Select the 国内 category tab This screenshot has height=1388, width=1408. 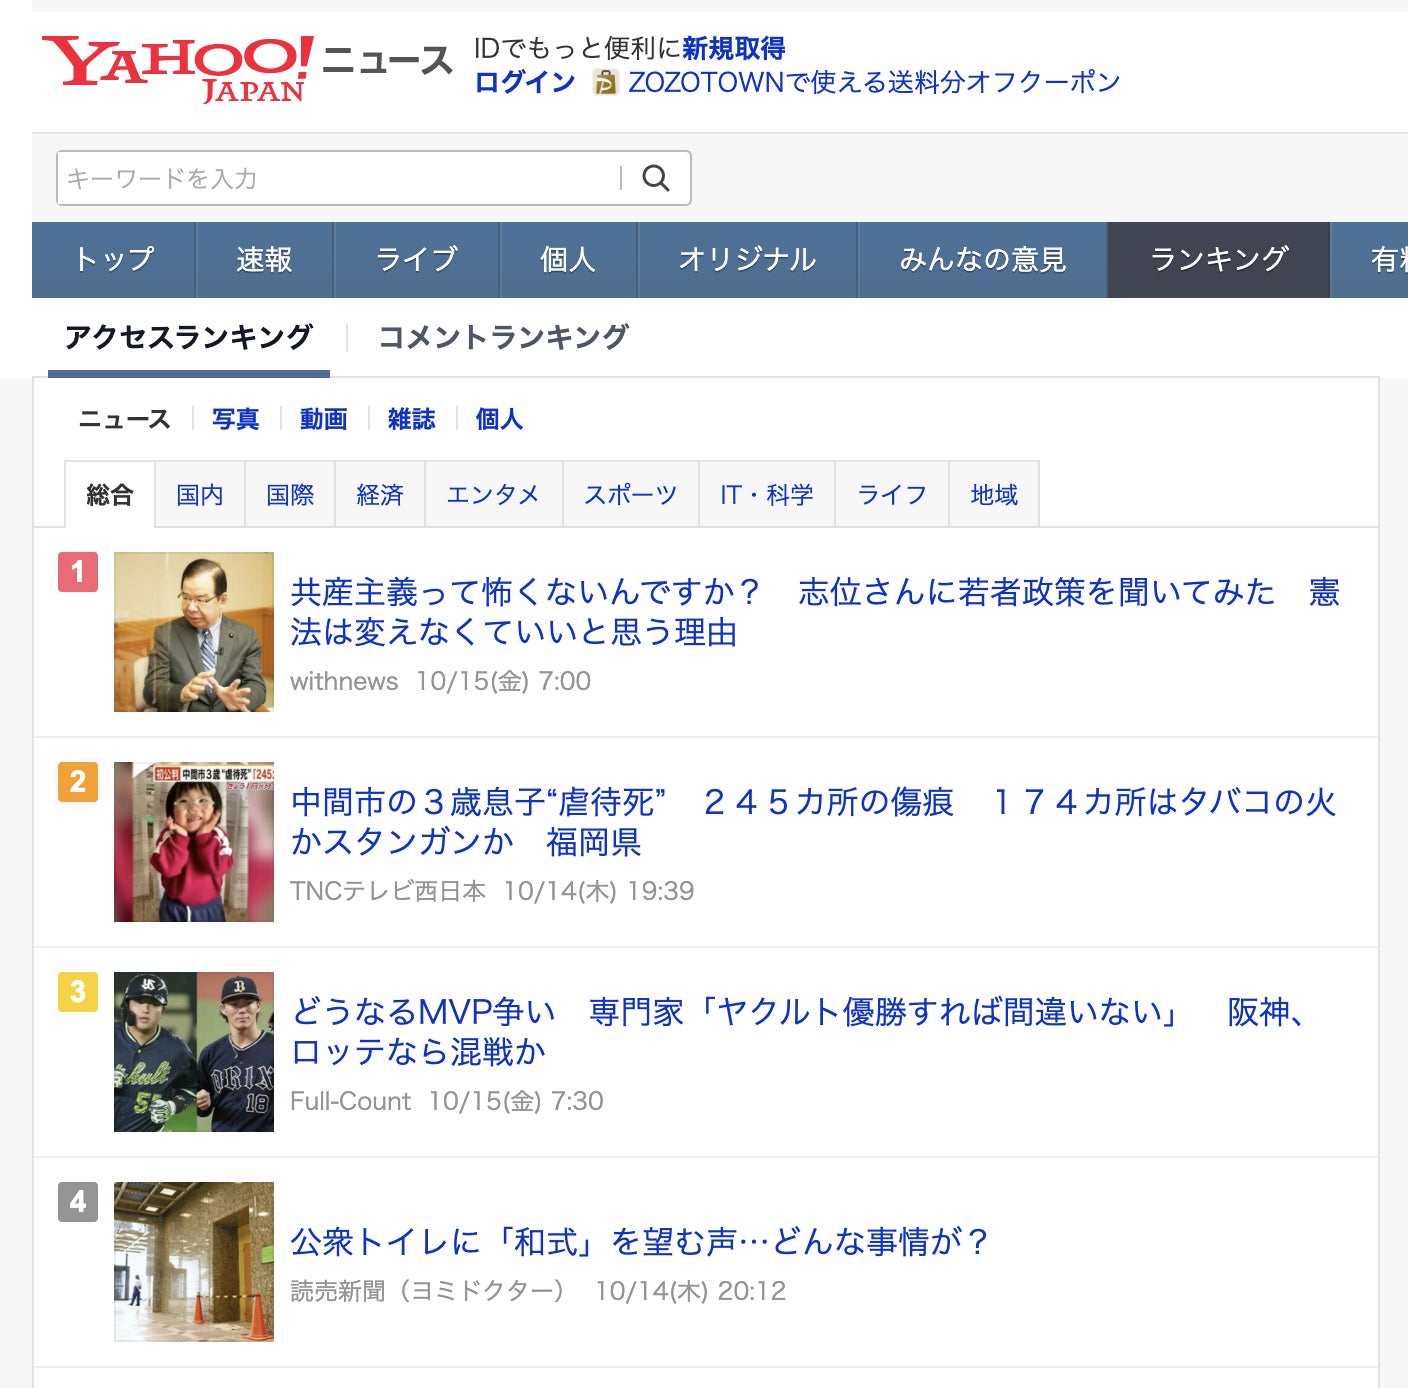(200, 495)
